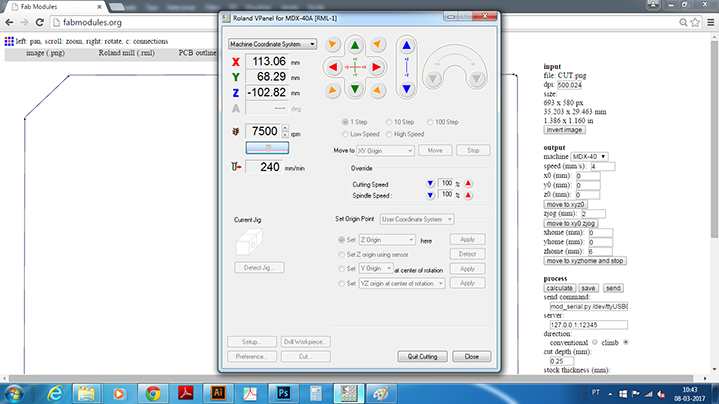This screenshot has width=719, height=404.
Task: Choose climb cut direction radio
Action: click(625, 342)
